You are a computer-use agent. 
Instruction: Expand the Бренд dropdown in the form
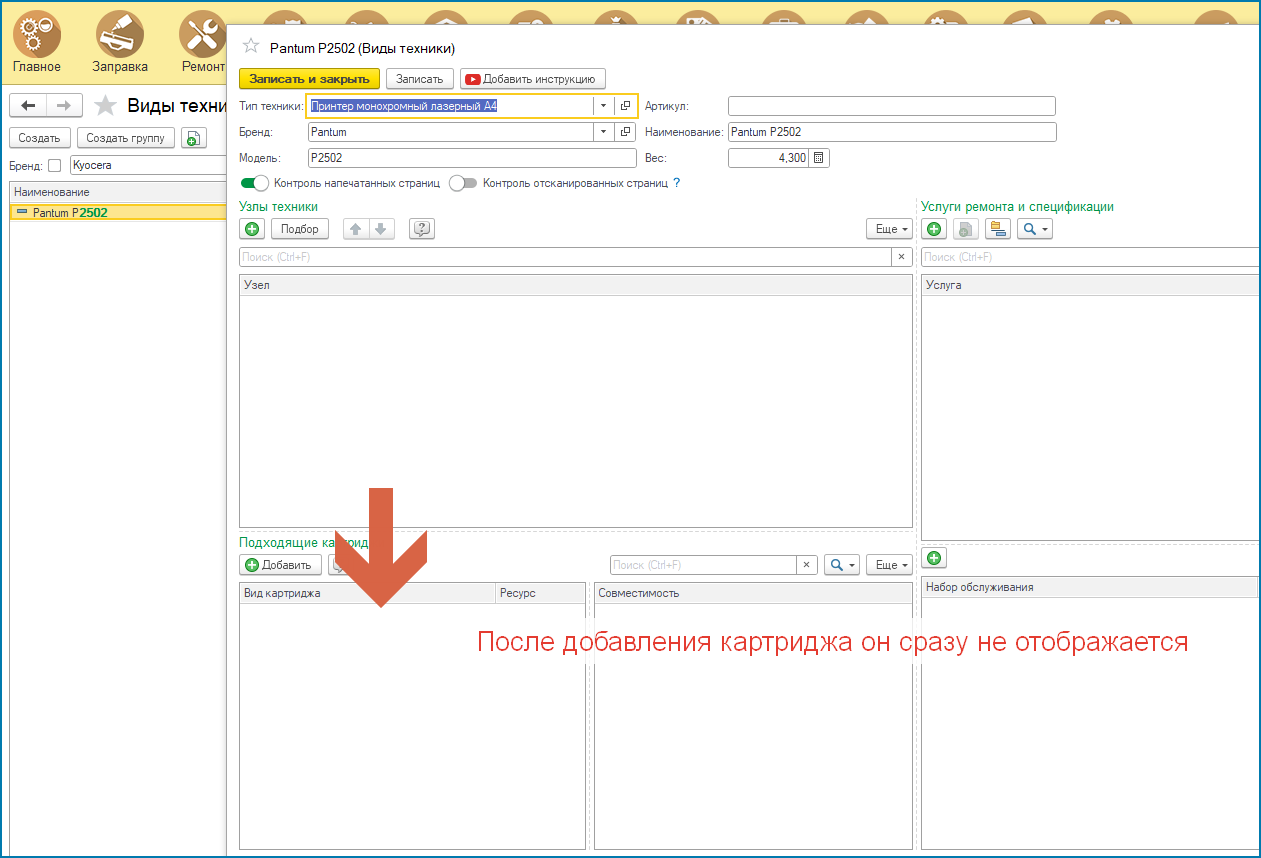click(x=603, y=132)
